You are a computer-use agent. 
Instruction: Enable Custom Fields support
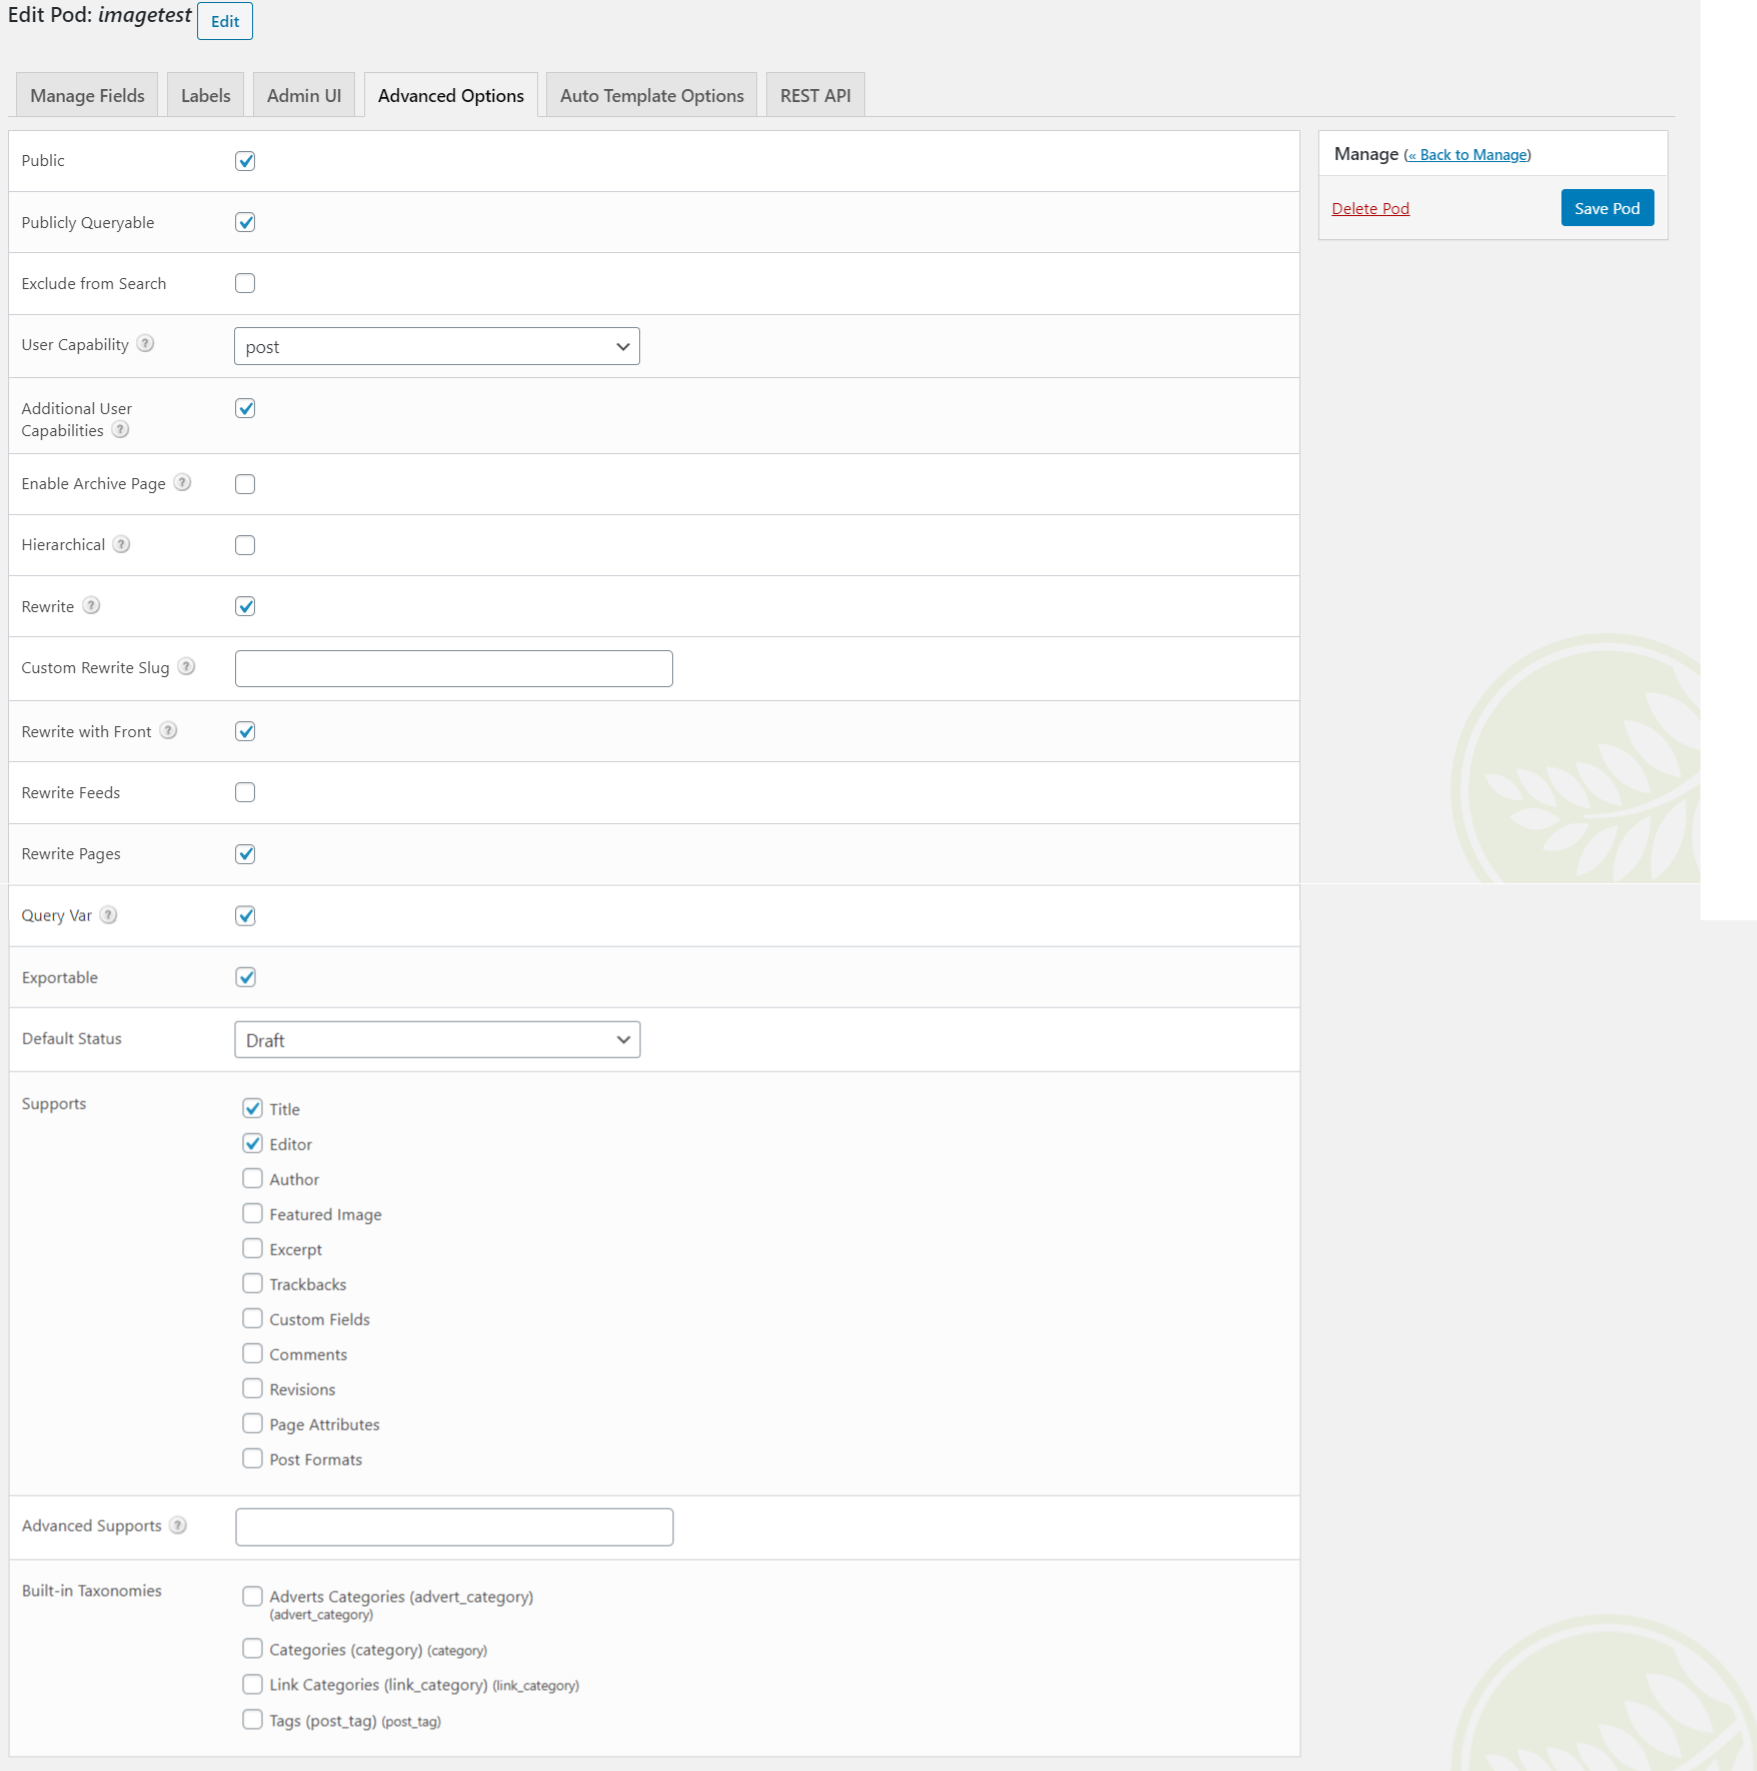tap(252, 1318)
